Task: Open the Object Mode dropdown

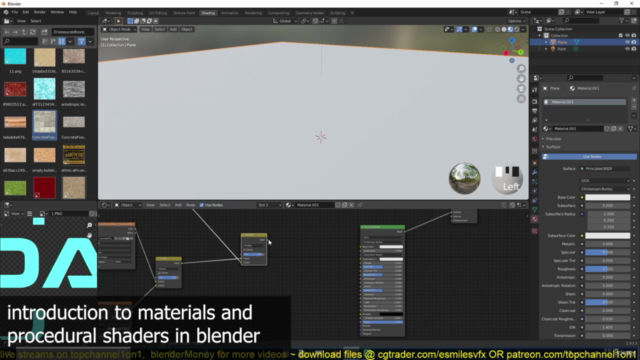Action: click(x=119, y=29)
